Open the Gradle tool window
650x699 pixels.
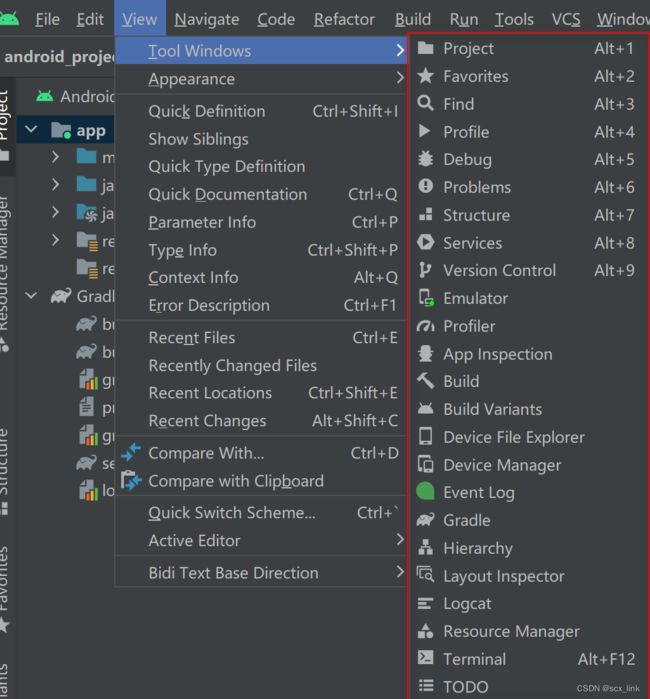pyautogui.click(x=528, y=520)
